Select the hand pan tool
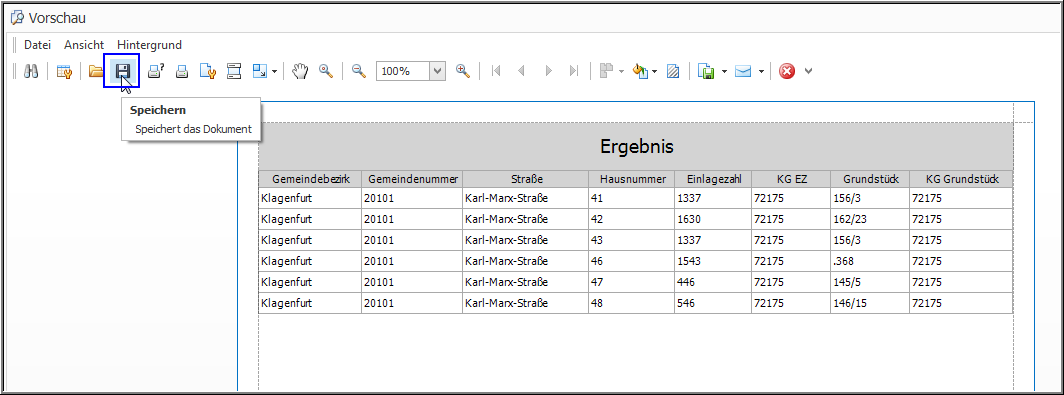The width and height of the screenshot is (1064, 395). (x=300, y=71)
